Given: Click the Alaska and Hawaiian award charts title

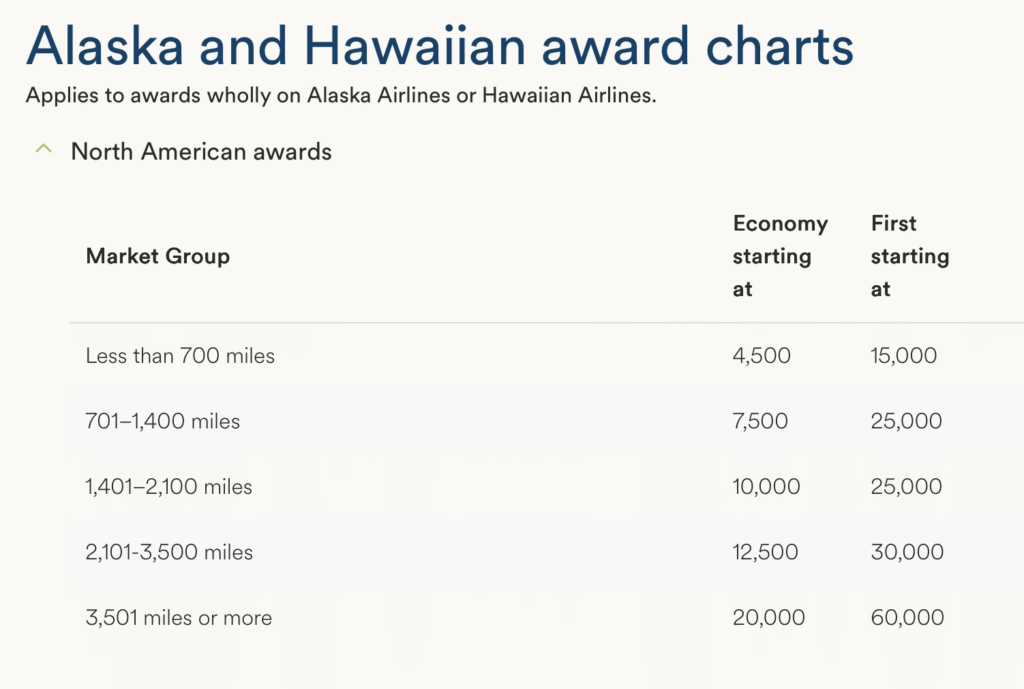Looking at the screenshot, I should (x=442, y=45).
